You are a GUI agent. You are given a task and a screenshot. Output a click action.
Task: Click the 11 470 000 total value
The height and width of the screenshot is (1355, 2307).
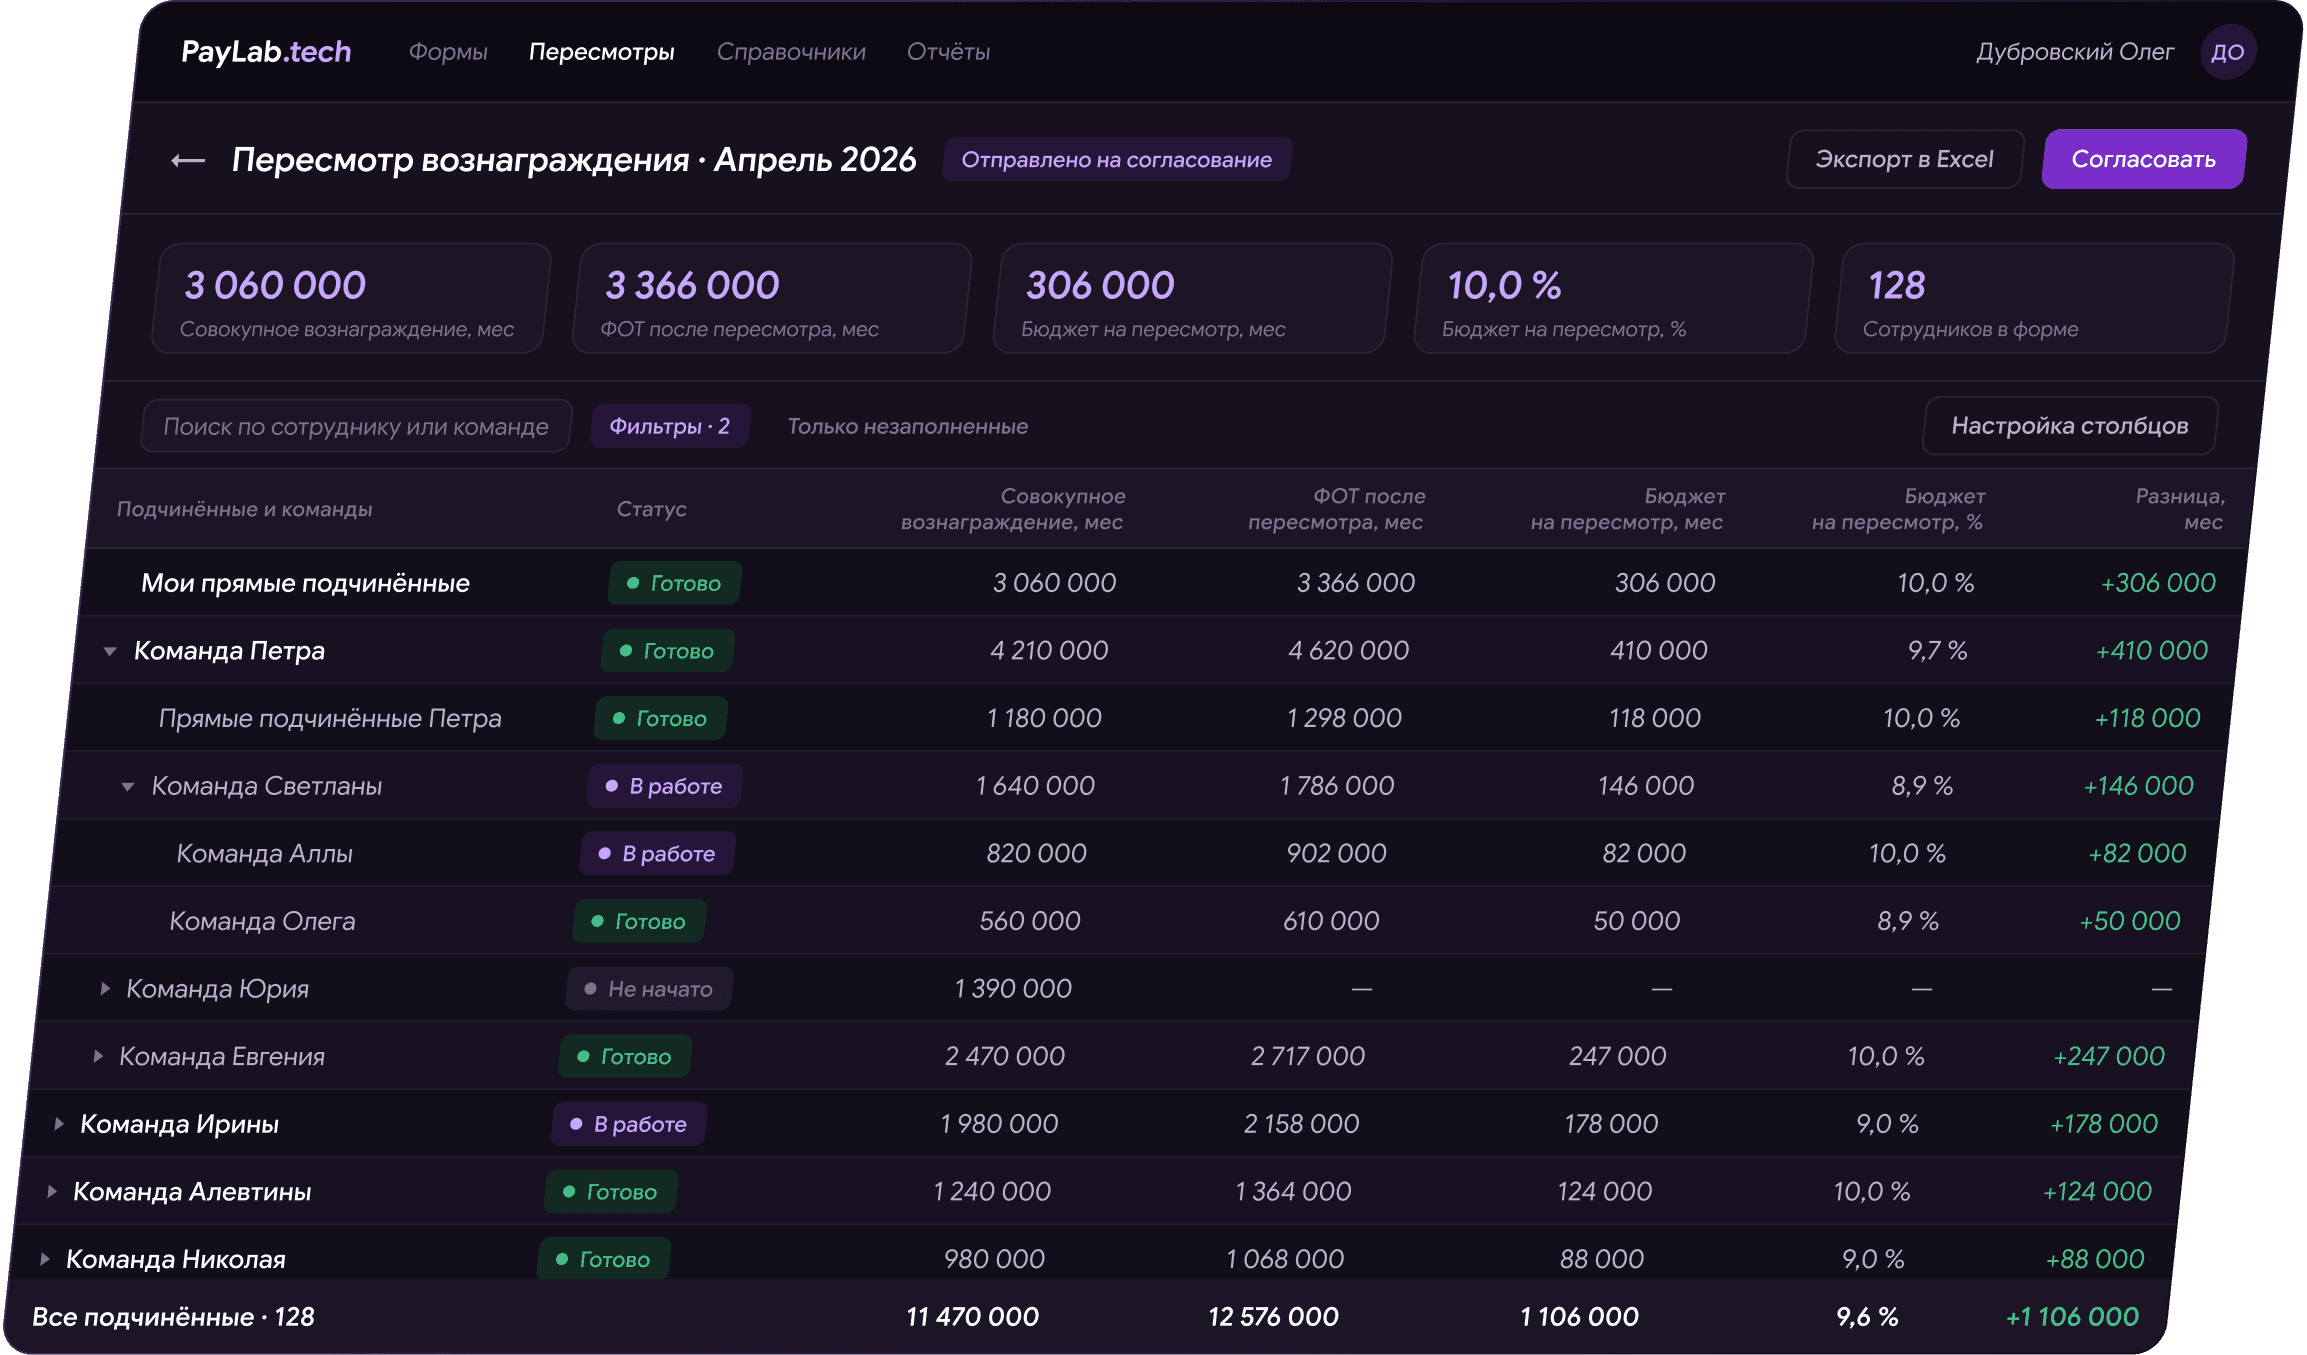point(972,1317)
